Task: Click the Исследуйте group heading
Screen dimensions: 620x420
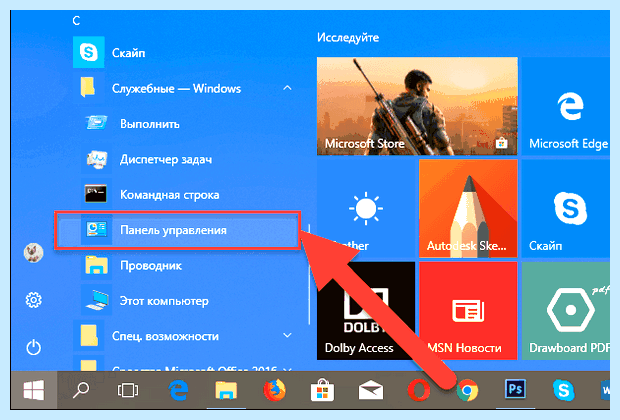Action: coord(348,38)
